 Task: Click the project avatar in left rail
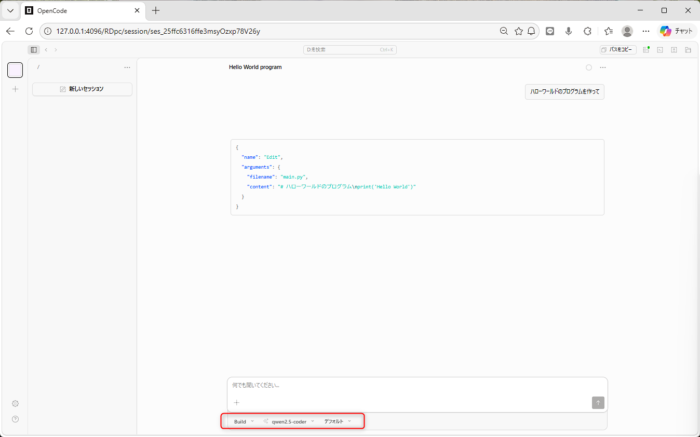point(15,70)
